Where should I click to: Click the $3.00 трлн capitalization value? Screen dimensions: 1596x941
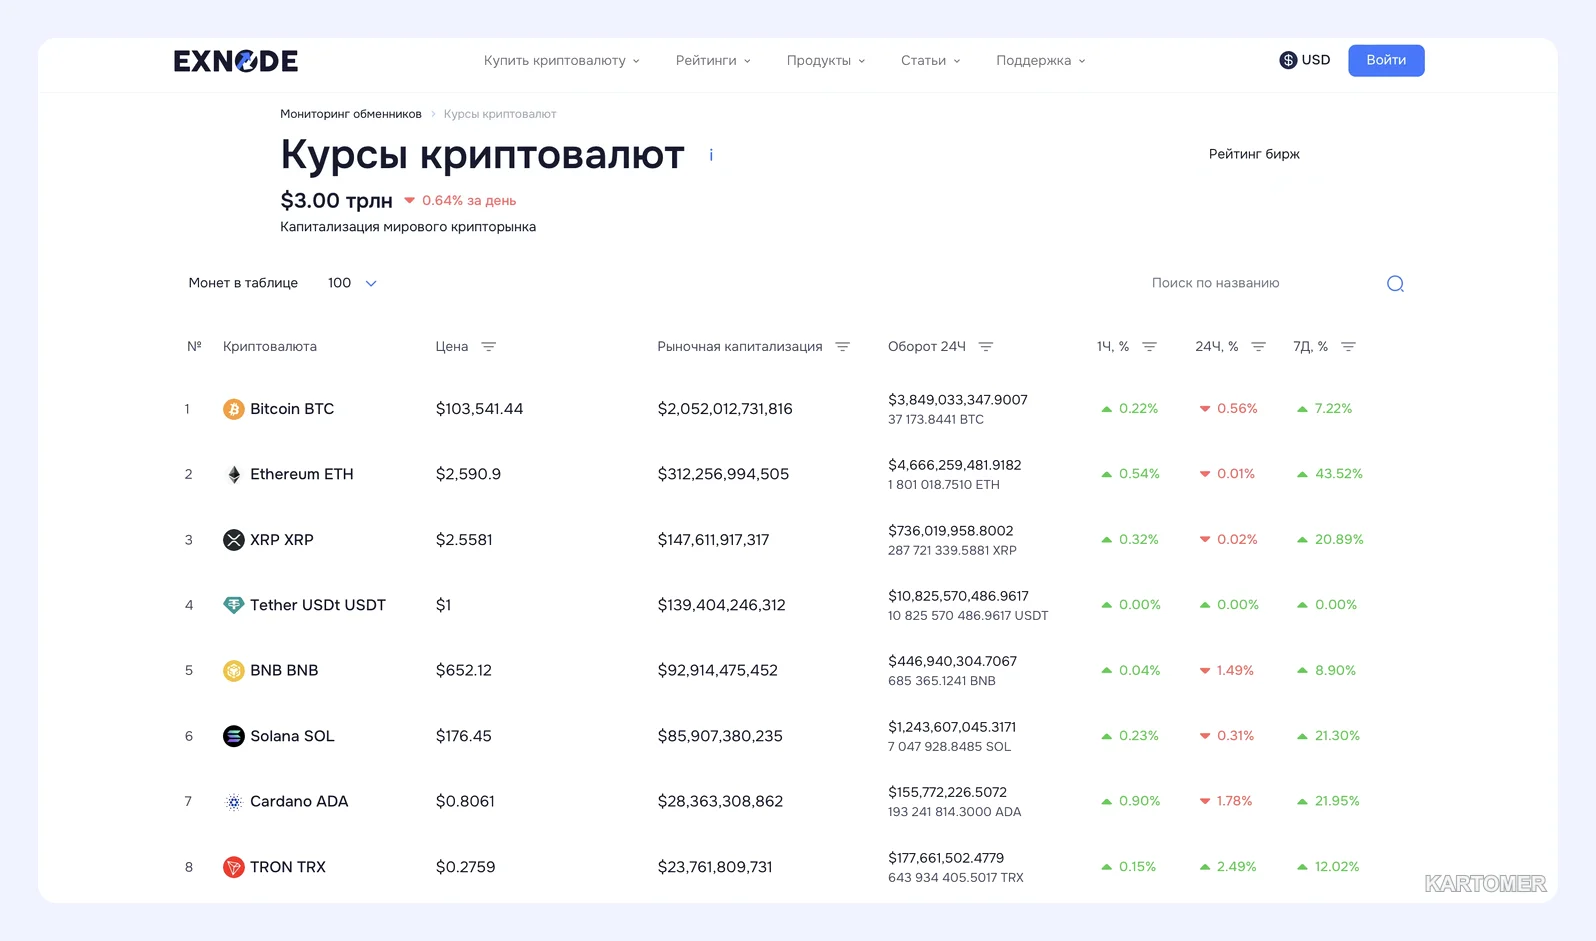click(x=336, y=201)
